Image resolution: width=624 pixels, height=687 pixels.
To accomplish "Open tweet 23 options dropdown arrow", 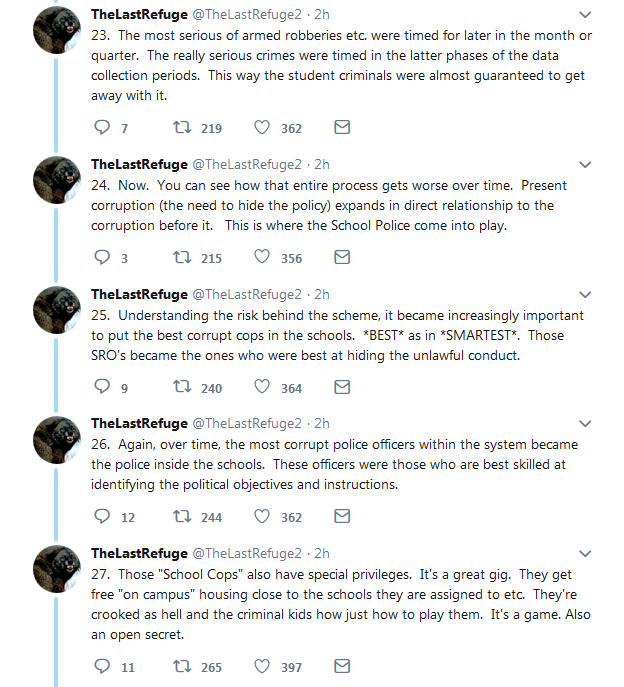I will tap(585, 14).
